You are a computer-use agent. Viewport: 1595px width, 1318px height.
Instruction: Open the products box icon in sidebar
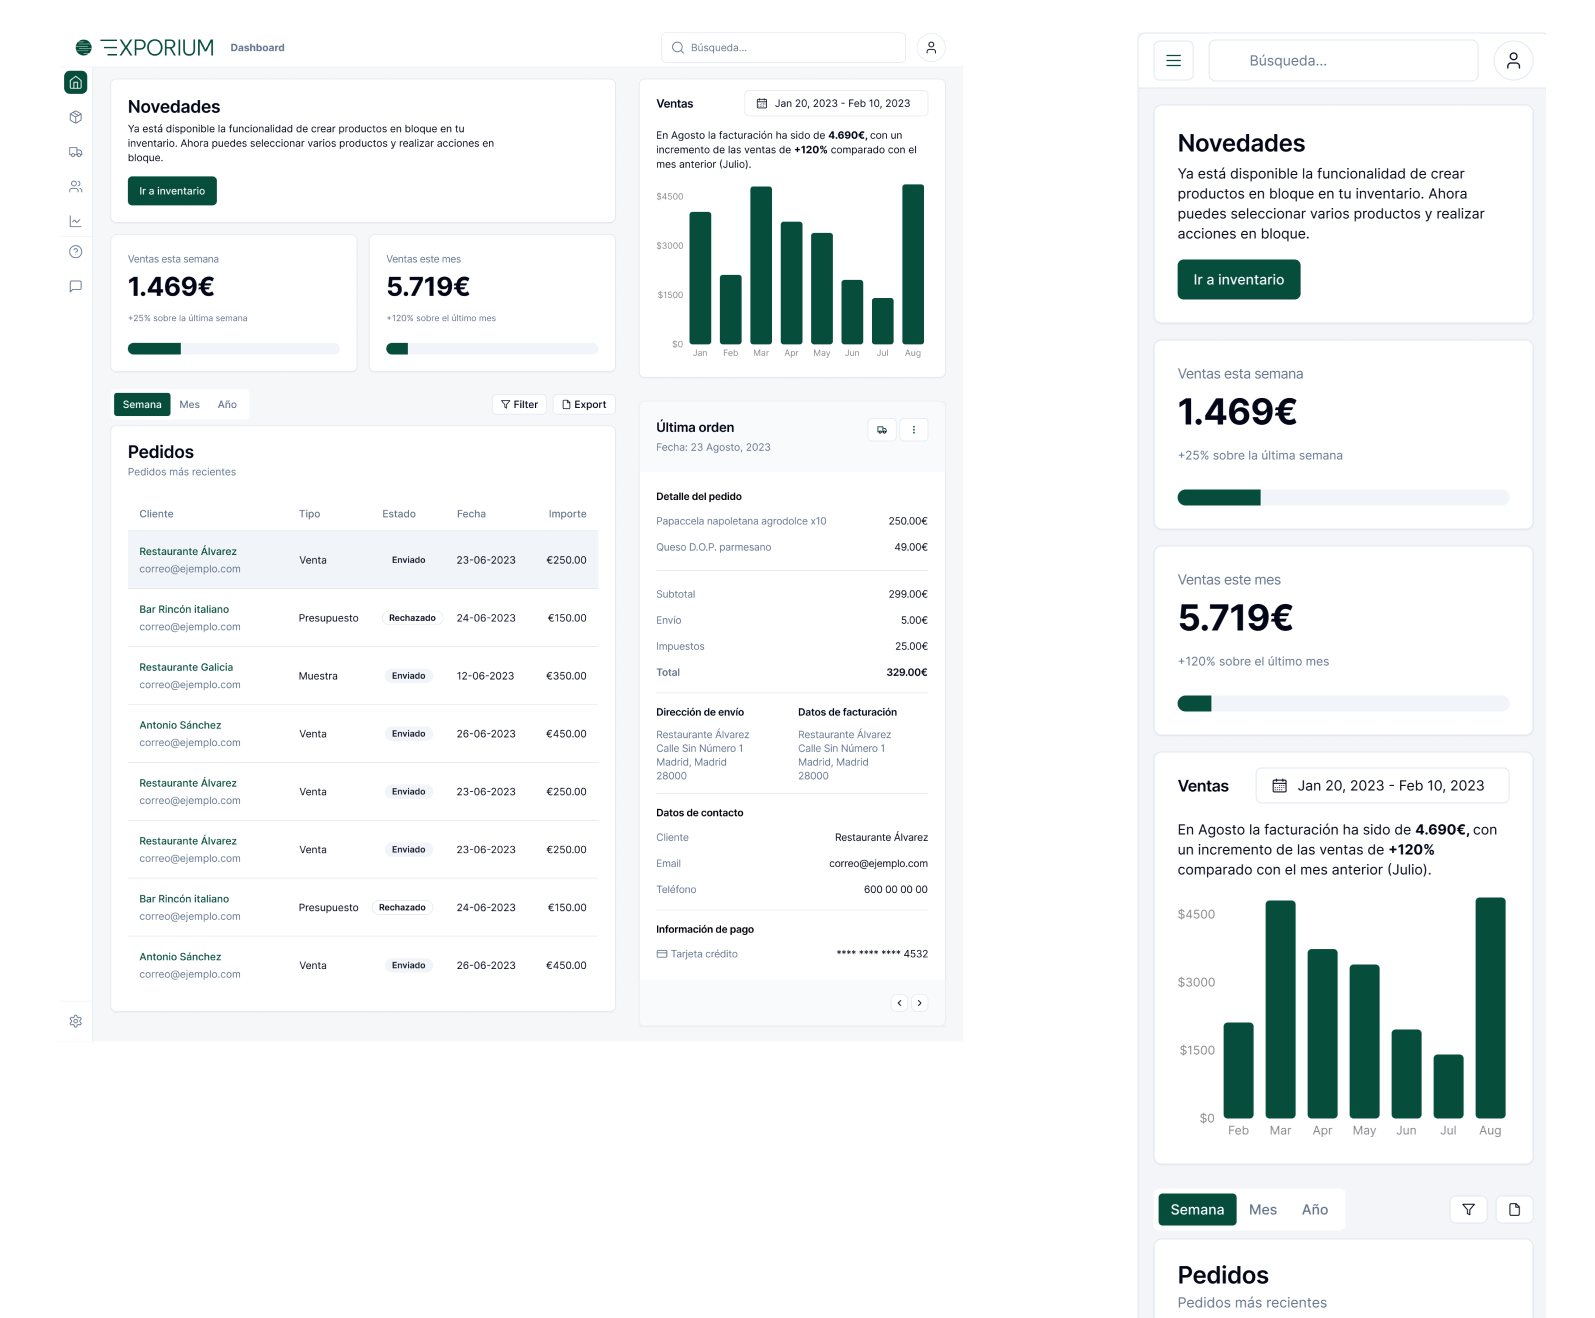click(76, 117)
